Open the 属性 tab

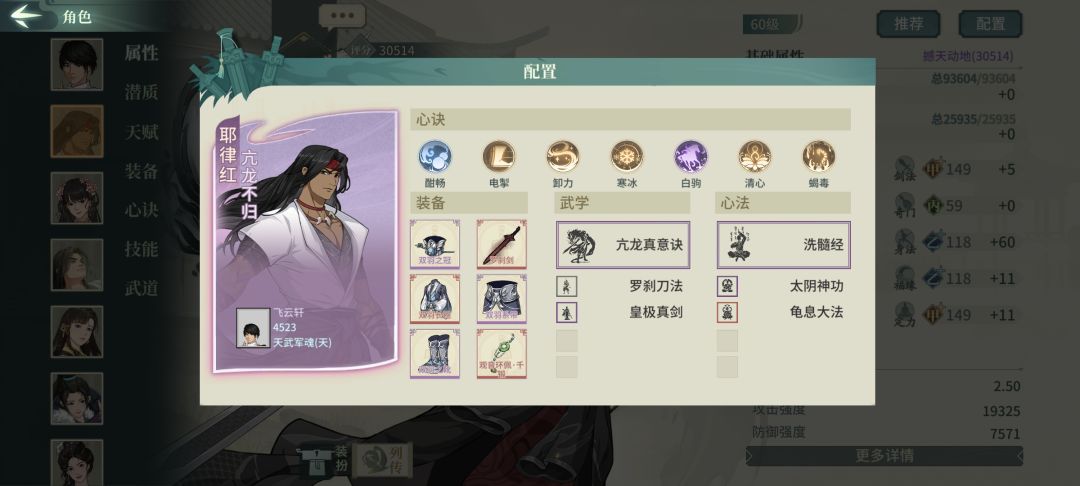click(141, 53)
